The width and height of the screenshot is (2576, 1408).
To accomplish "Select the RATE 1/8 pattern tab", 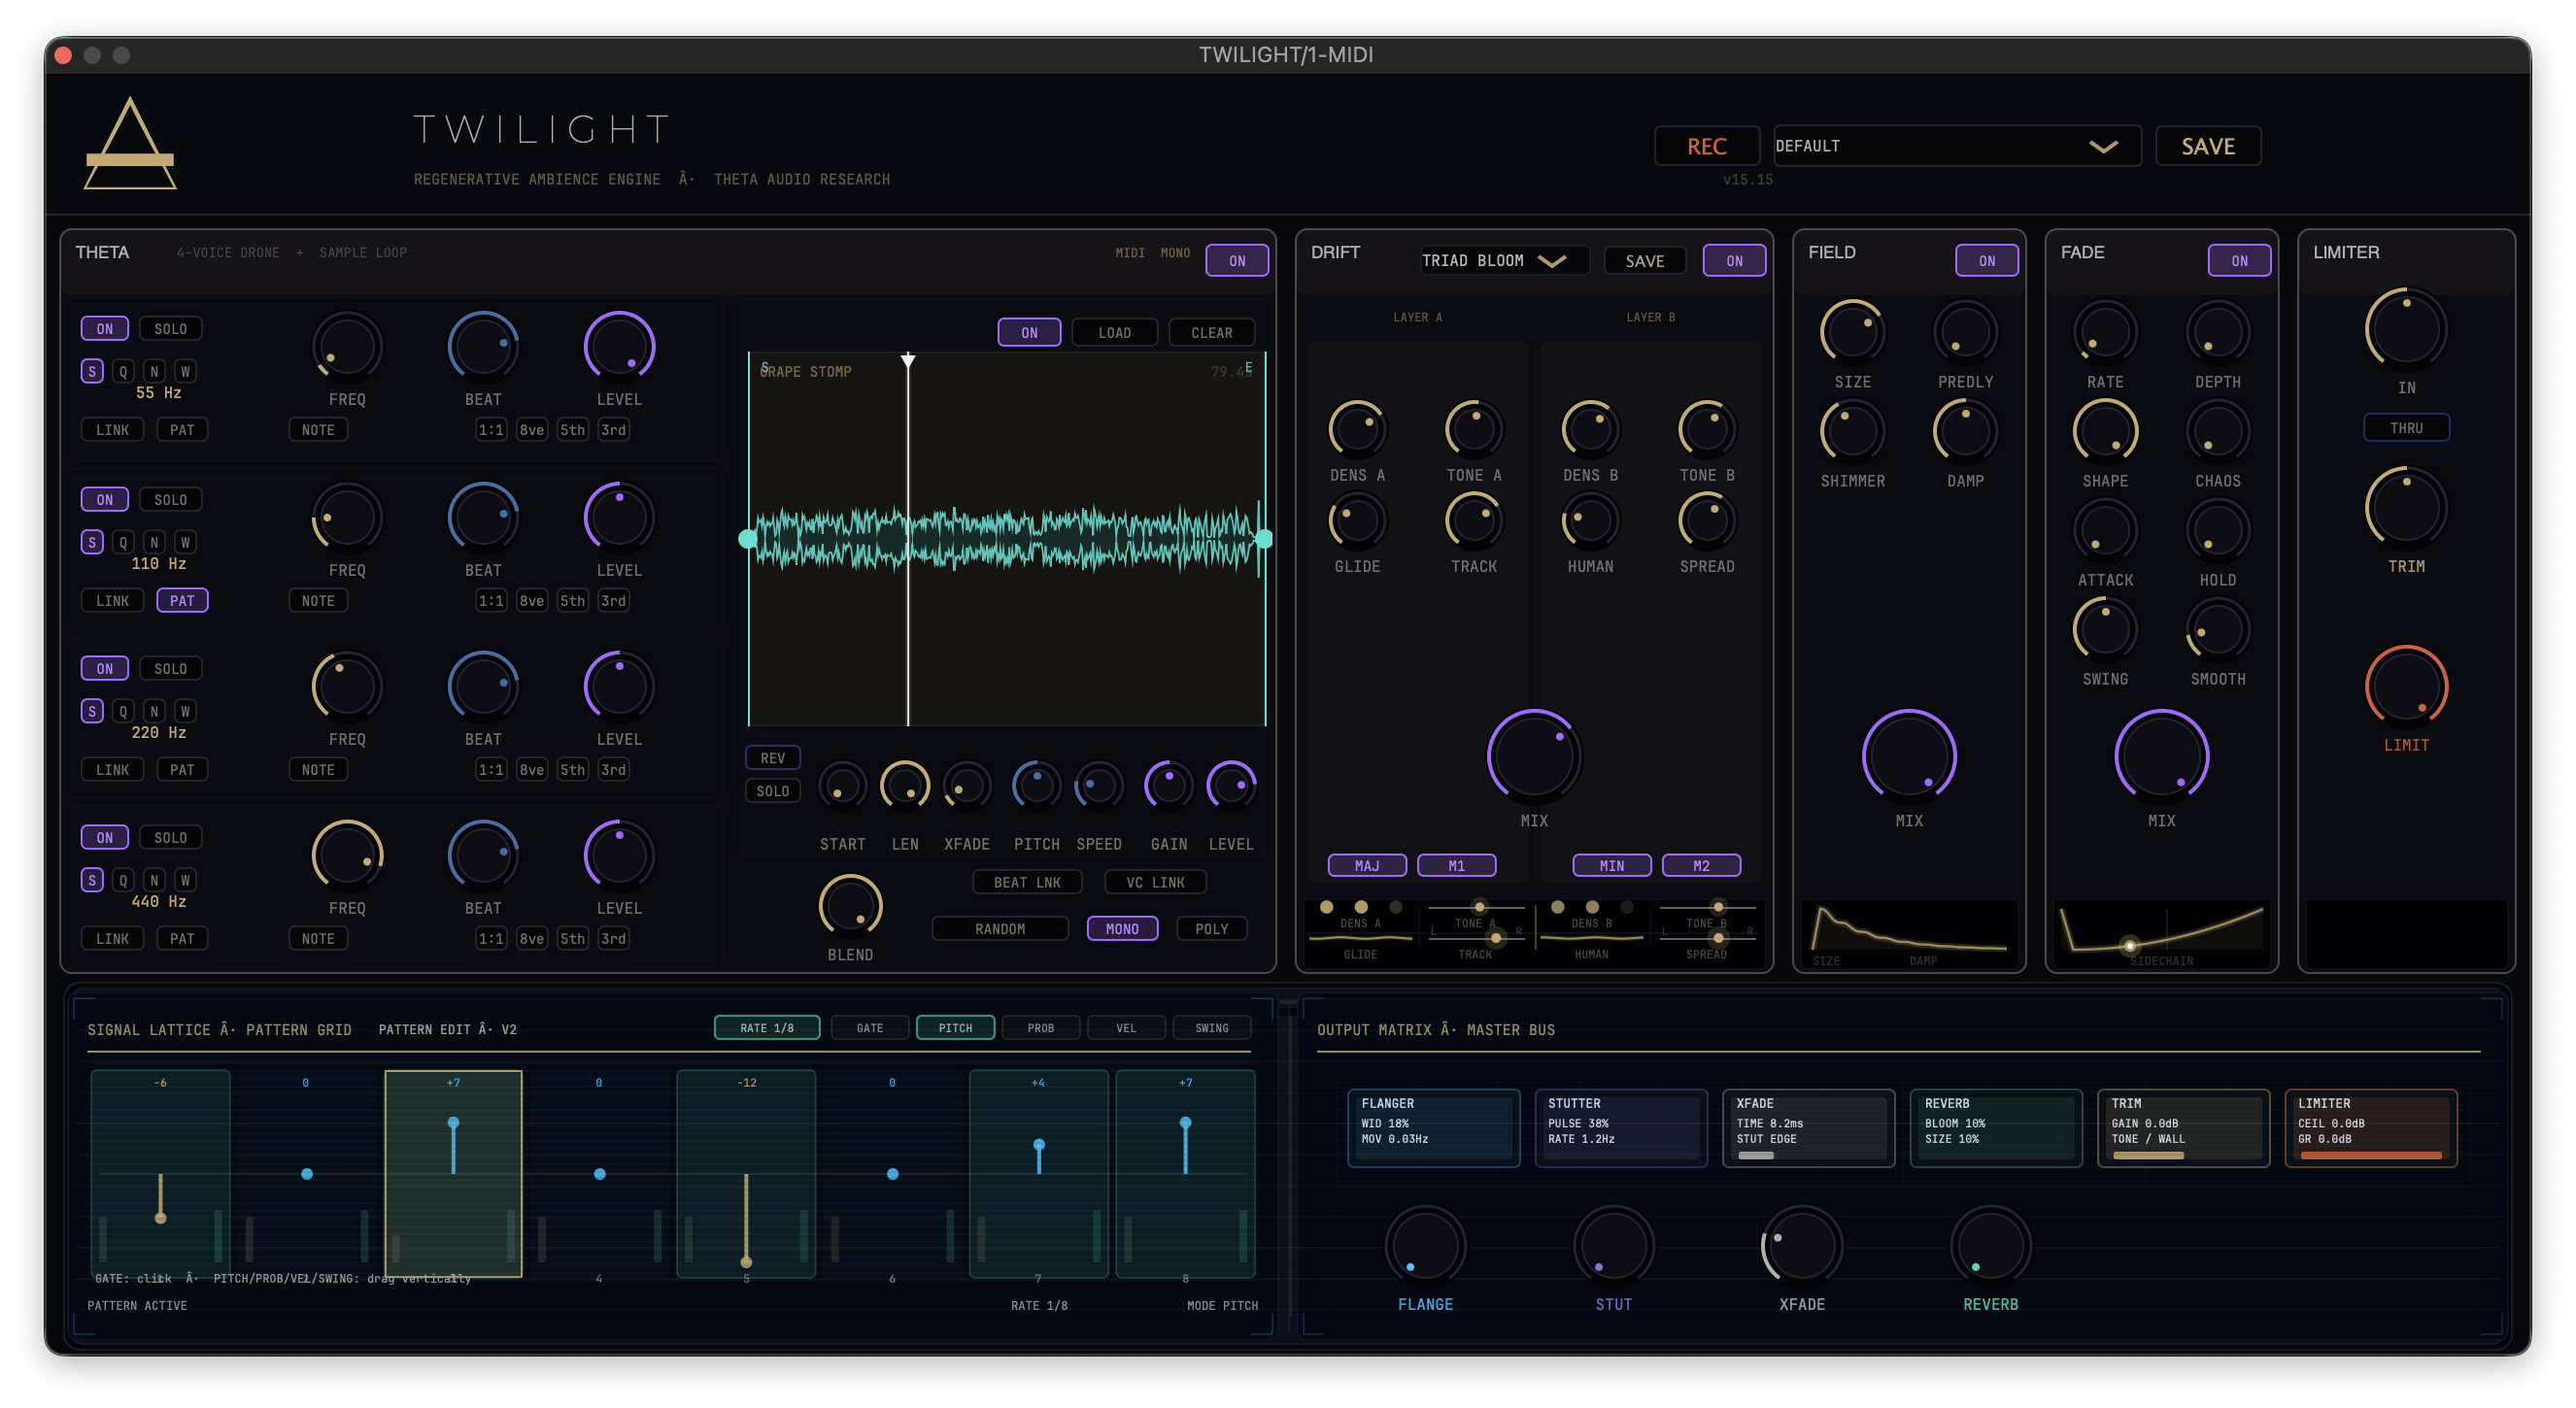I will pyautogui.click(x=766, y=1027).
